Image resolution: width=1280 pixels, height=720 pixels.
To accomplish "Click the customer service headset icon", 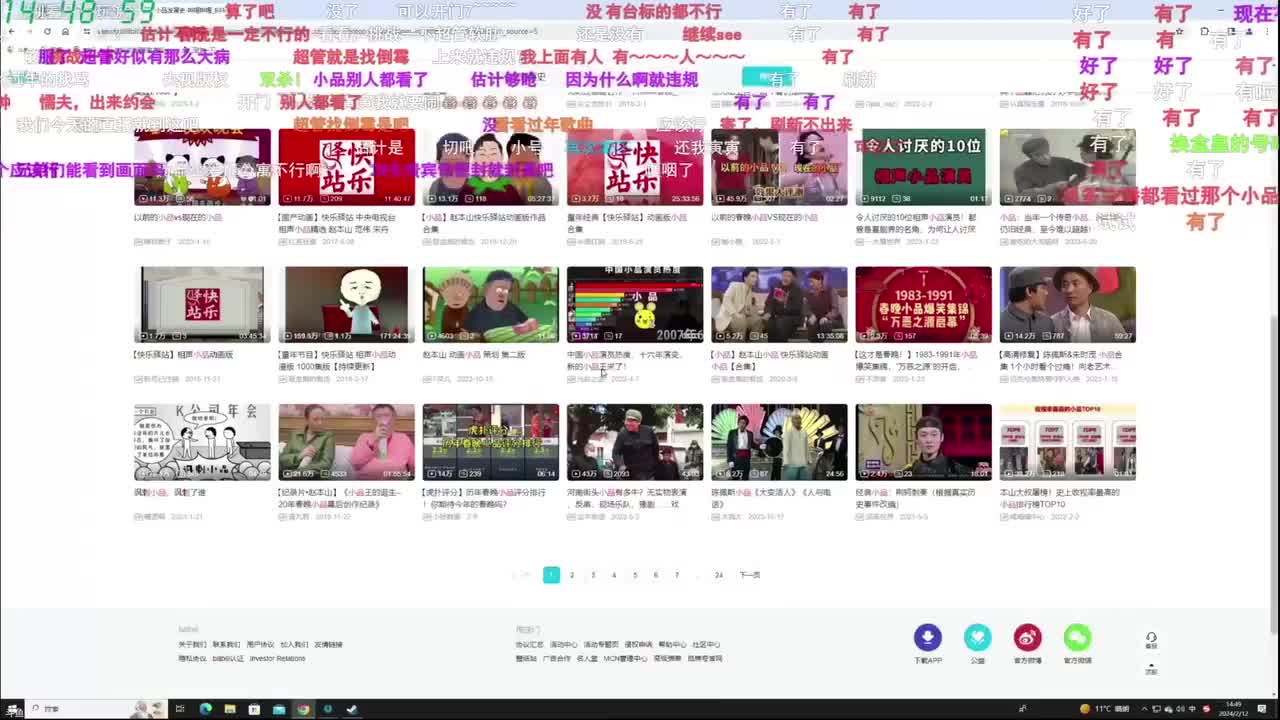I will 1151,637.
